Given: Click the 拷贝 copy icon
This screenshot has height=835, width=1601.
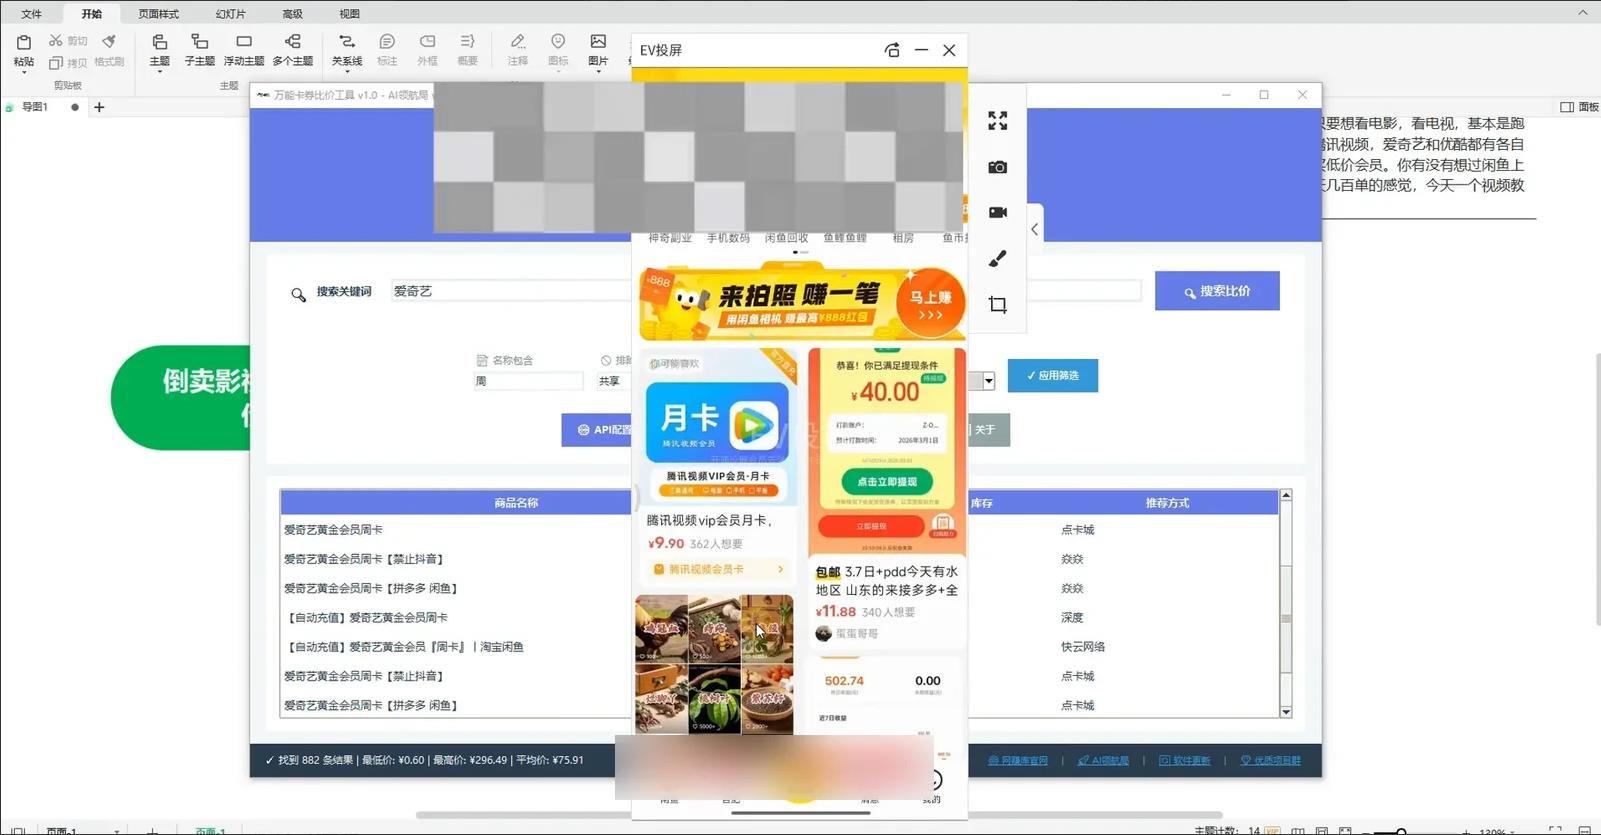Looking at the screenshot, I should point(56,63).
